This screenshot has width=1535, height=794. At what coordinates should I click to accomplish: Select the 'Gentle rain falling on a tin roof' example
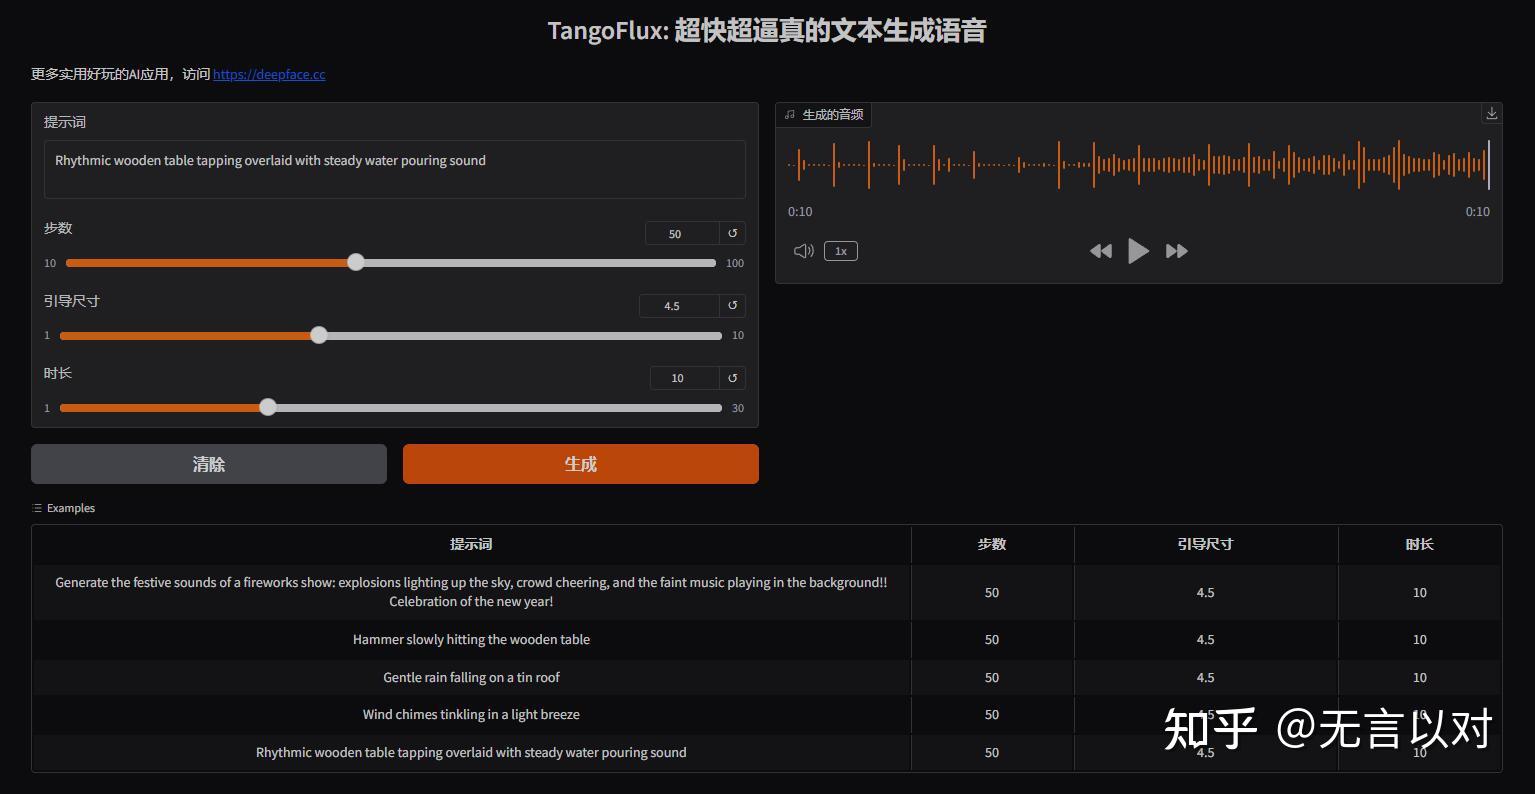tap(470, 677)
